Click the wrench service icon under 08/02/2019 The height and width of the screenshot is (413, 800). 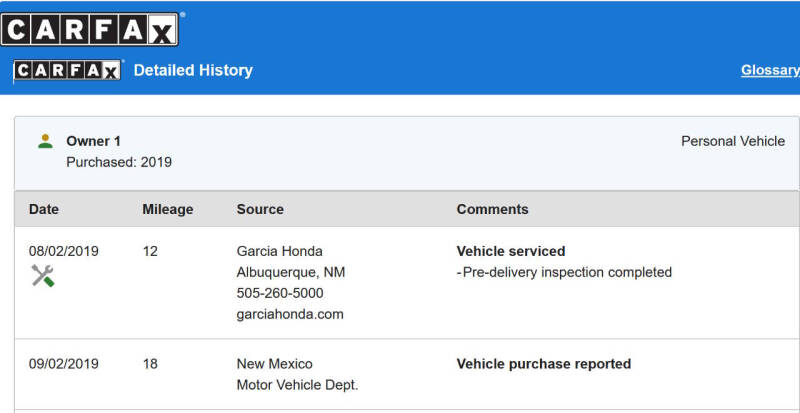pos(43,276)
